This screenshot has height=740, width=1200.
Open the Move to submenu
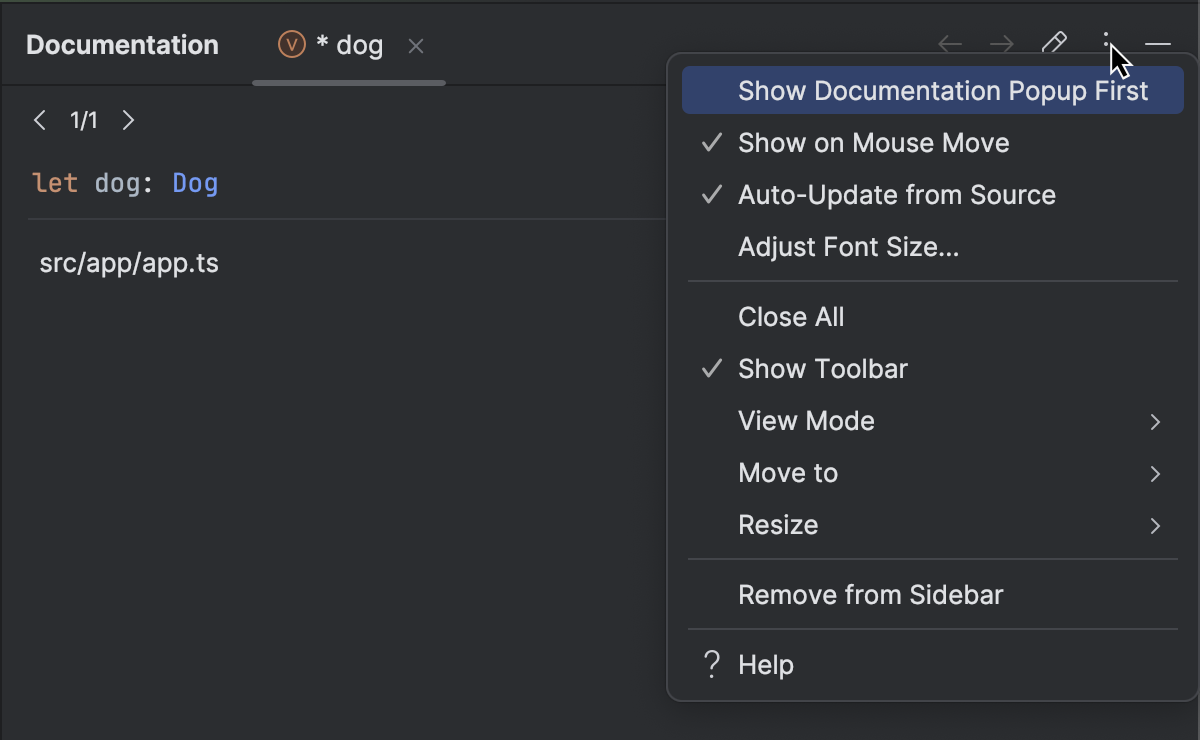[788, 473]
